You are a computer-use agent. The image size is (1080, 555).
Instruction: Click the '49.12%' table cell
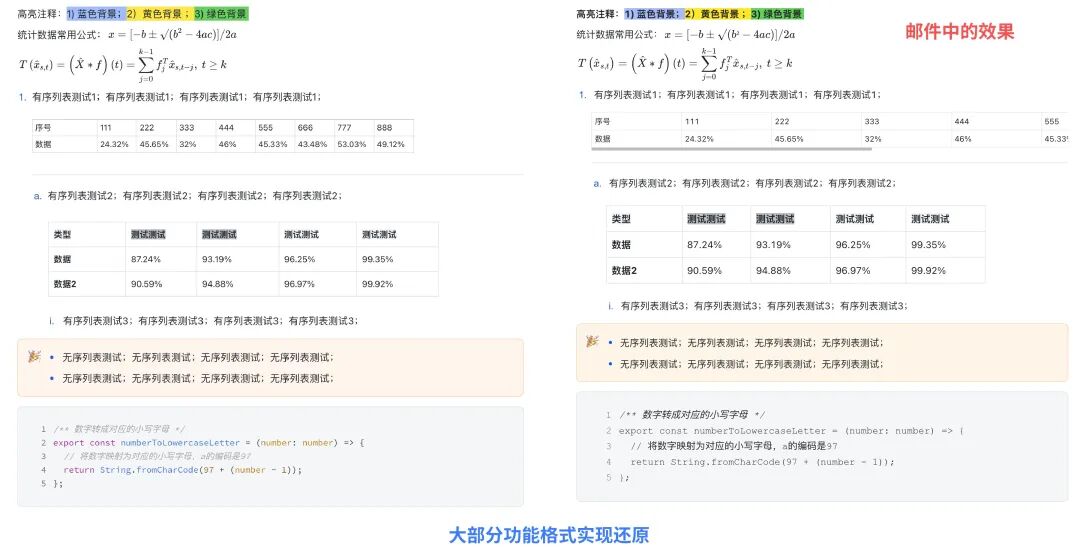pos(393,144)
